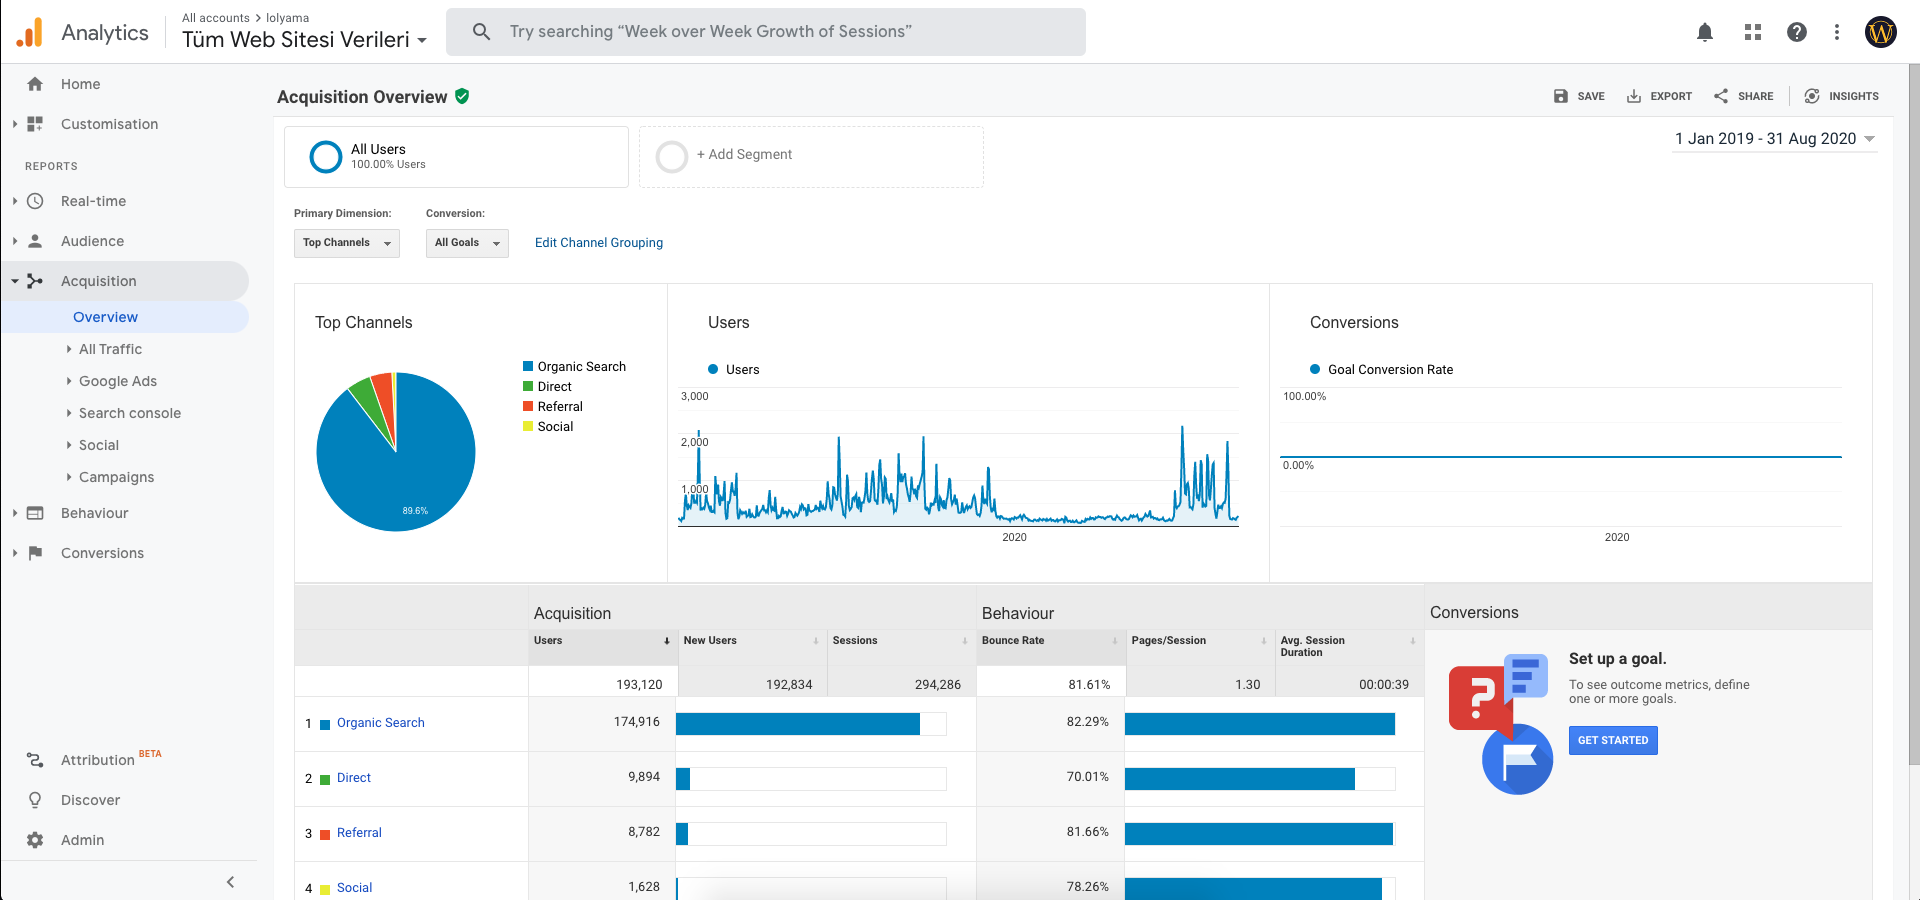The image size is (1920, 900).
Task: Click the Save report icon
Action: [x=1561, y=96]
